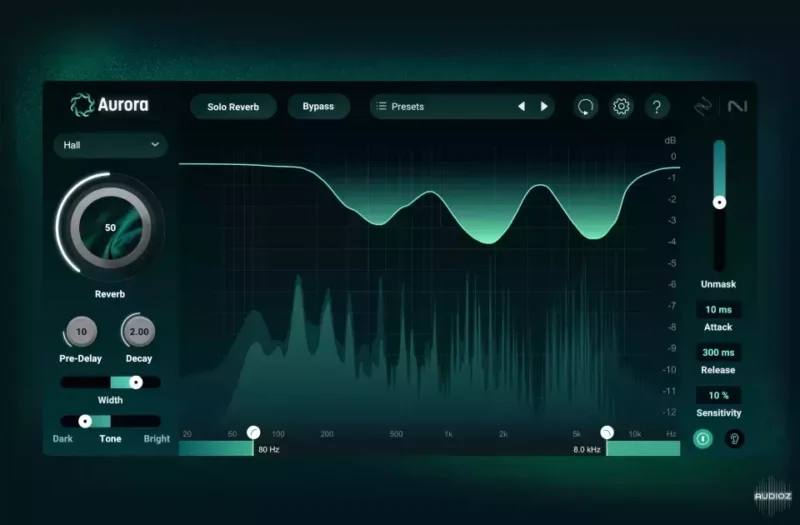Expand the Hall reverb type dropdown

coord(110,145)
